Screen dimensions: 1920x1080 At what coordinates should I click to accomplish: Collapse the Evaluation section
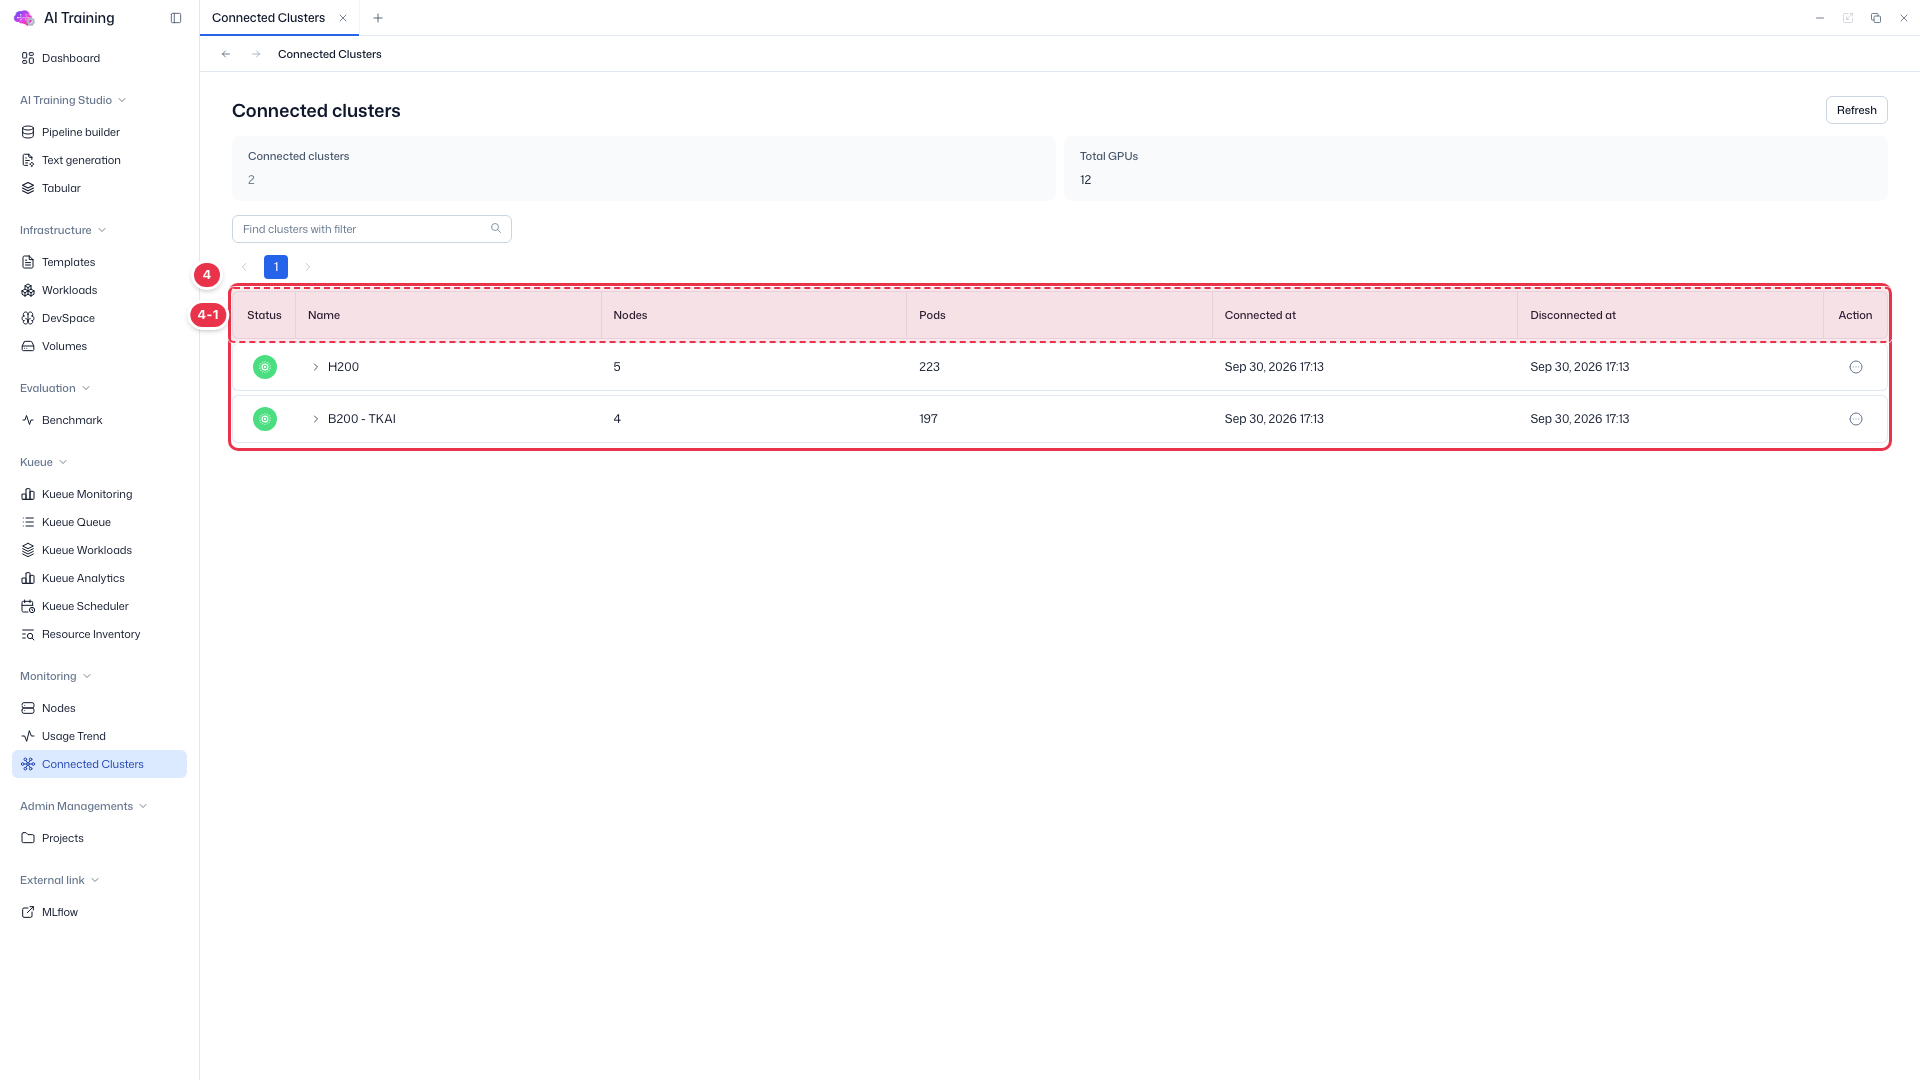coord(55,388)
